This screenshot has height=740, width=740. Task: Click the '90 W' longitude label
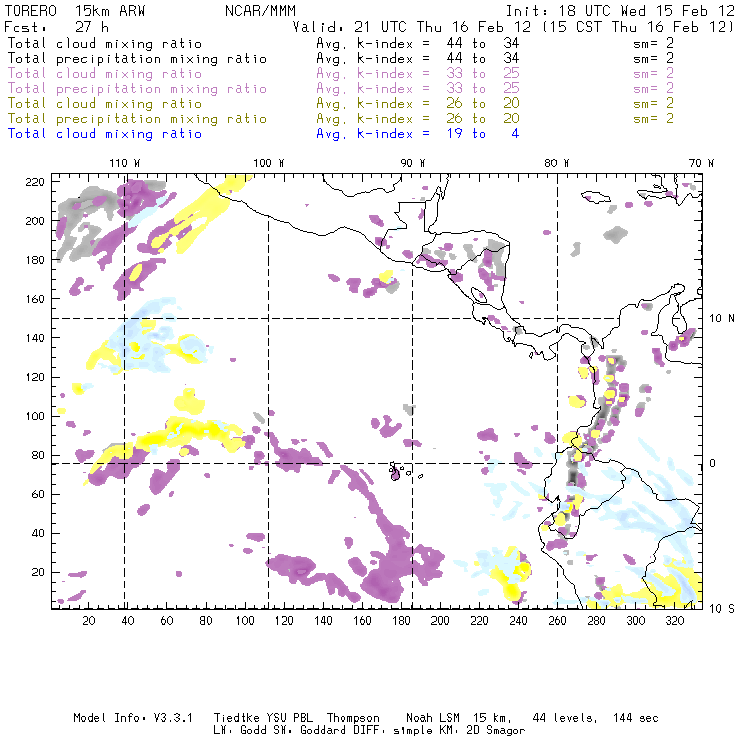413,163
